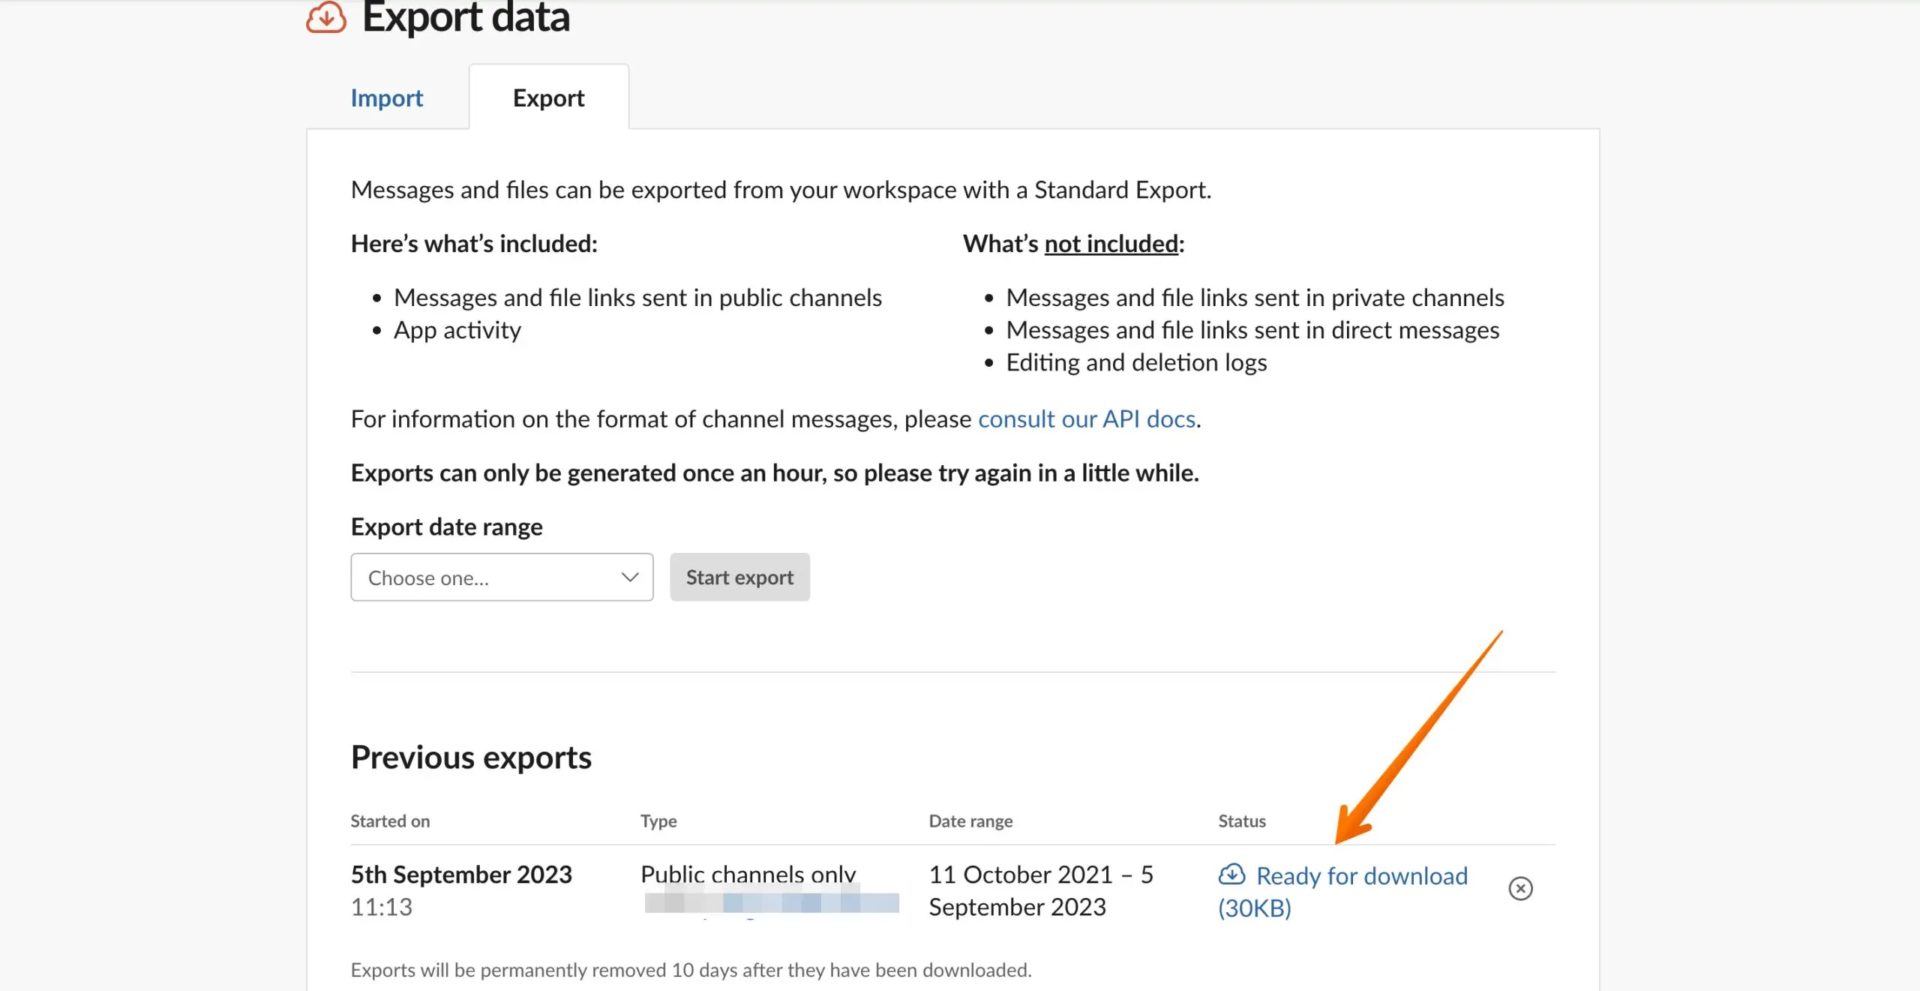The image size is (1920, 991).
Task: Switch to the Import tab
Action: coord(386,97)
